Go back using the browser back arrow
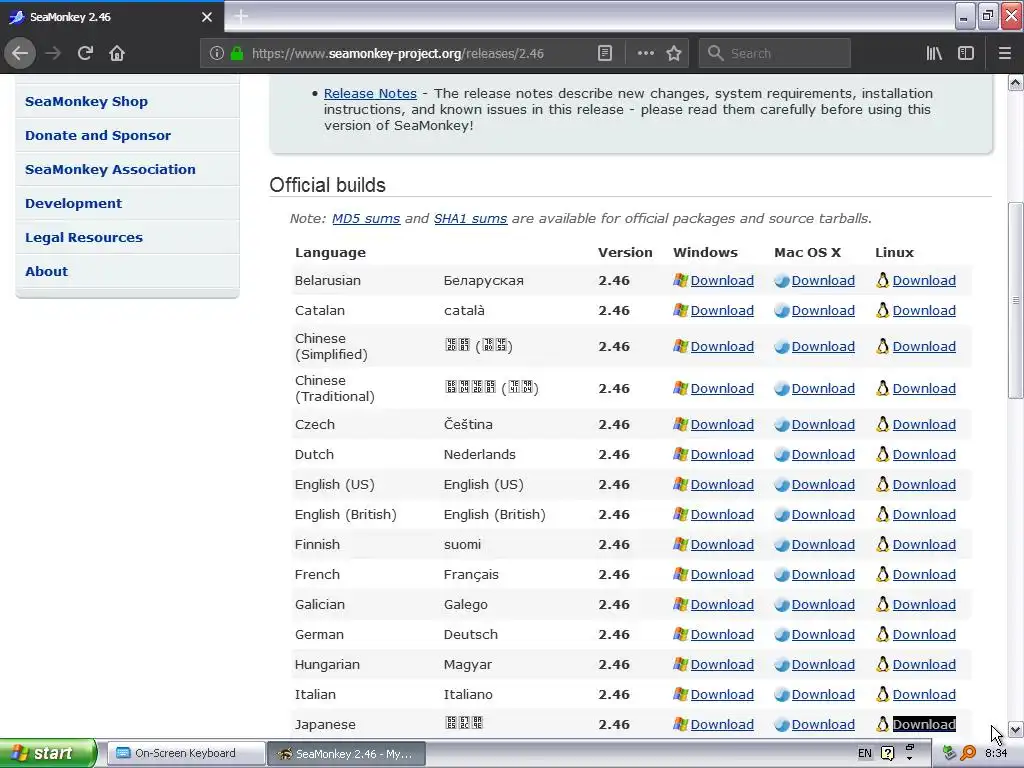Viewport: 1024px width, 768px height. pyautogui.click(x=20, y=53)
